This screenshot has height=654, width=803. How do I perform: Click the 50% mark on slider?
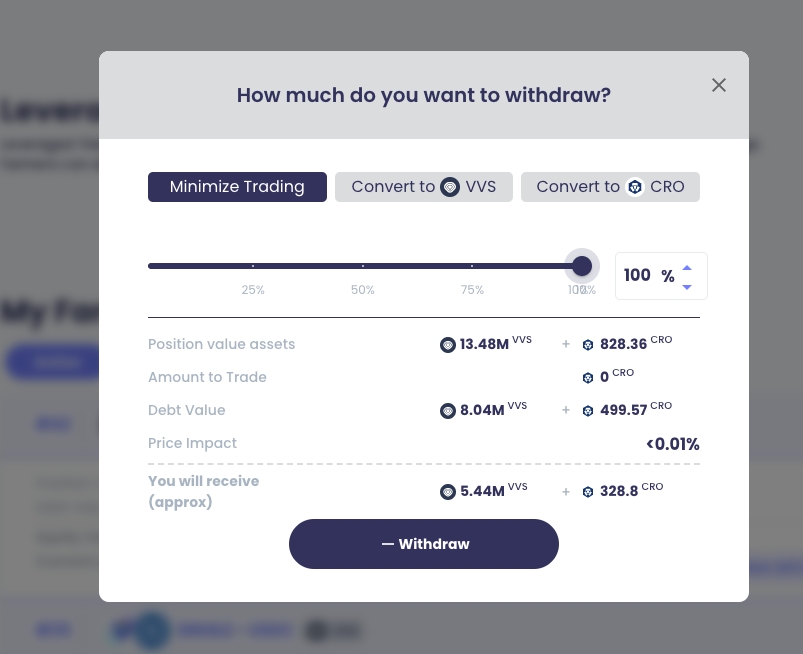(x=362, y=266)
